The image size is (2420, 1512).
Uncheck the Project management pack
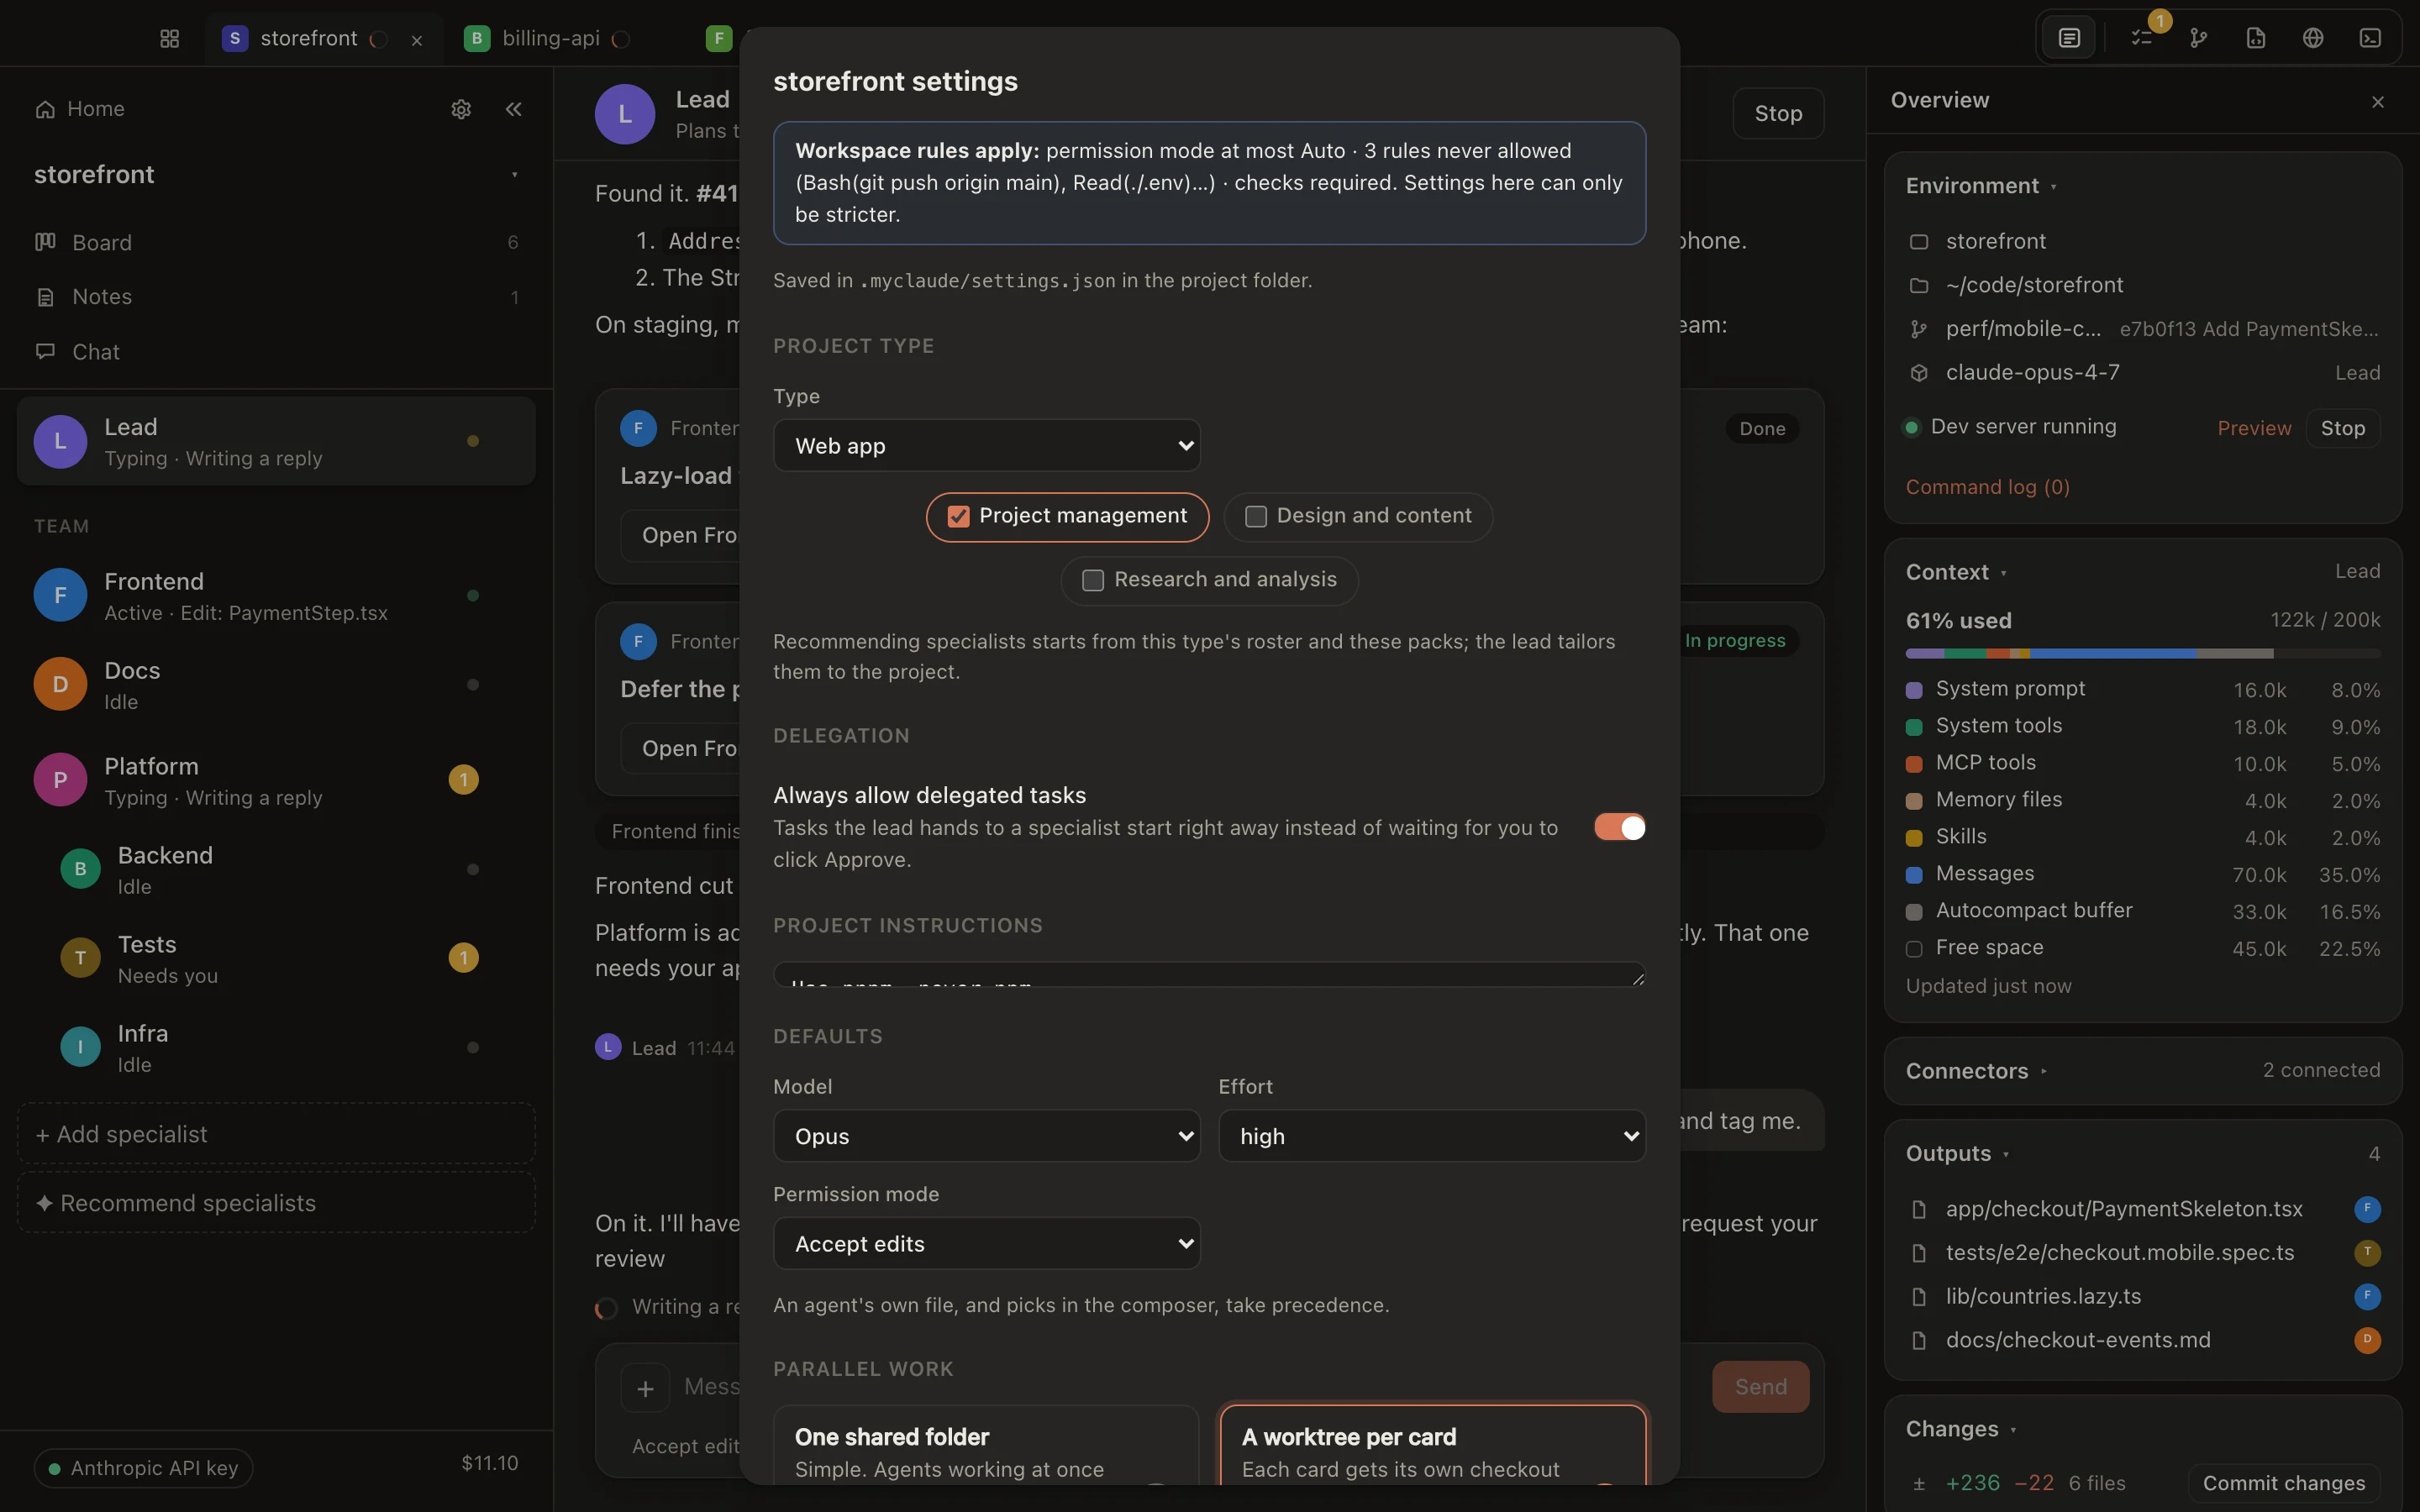(x=1067, y=516)
